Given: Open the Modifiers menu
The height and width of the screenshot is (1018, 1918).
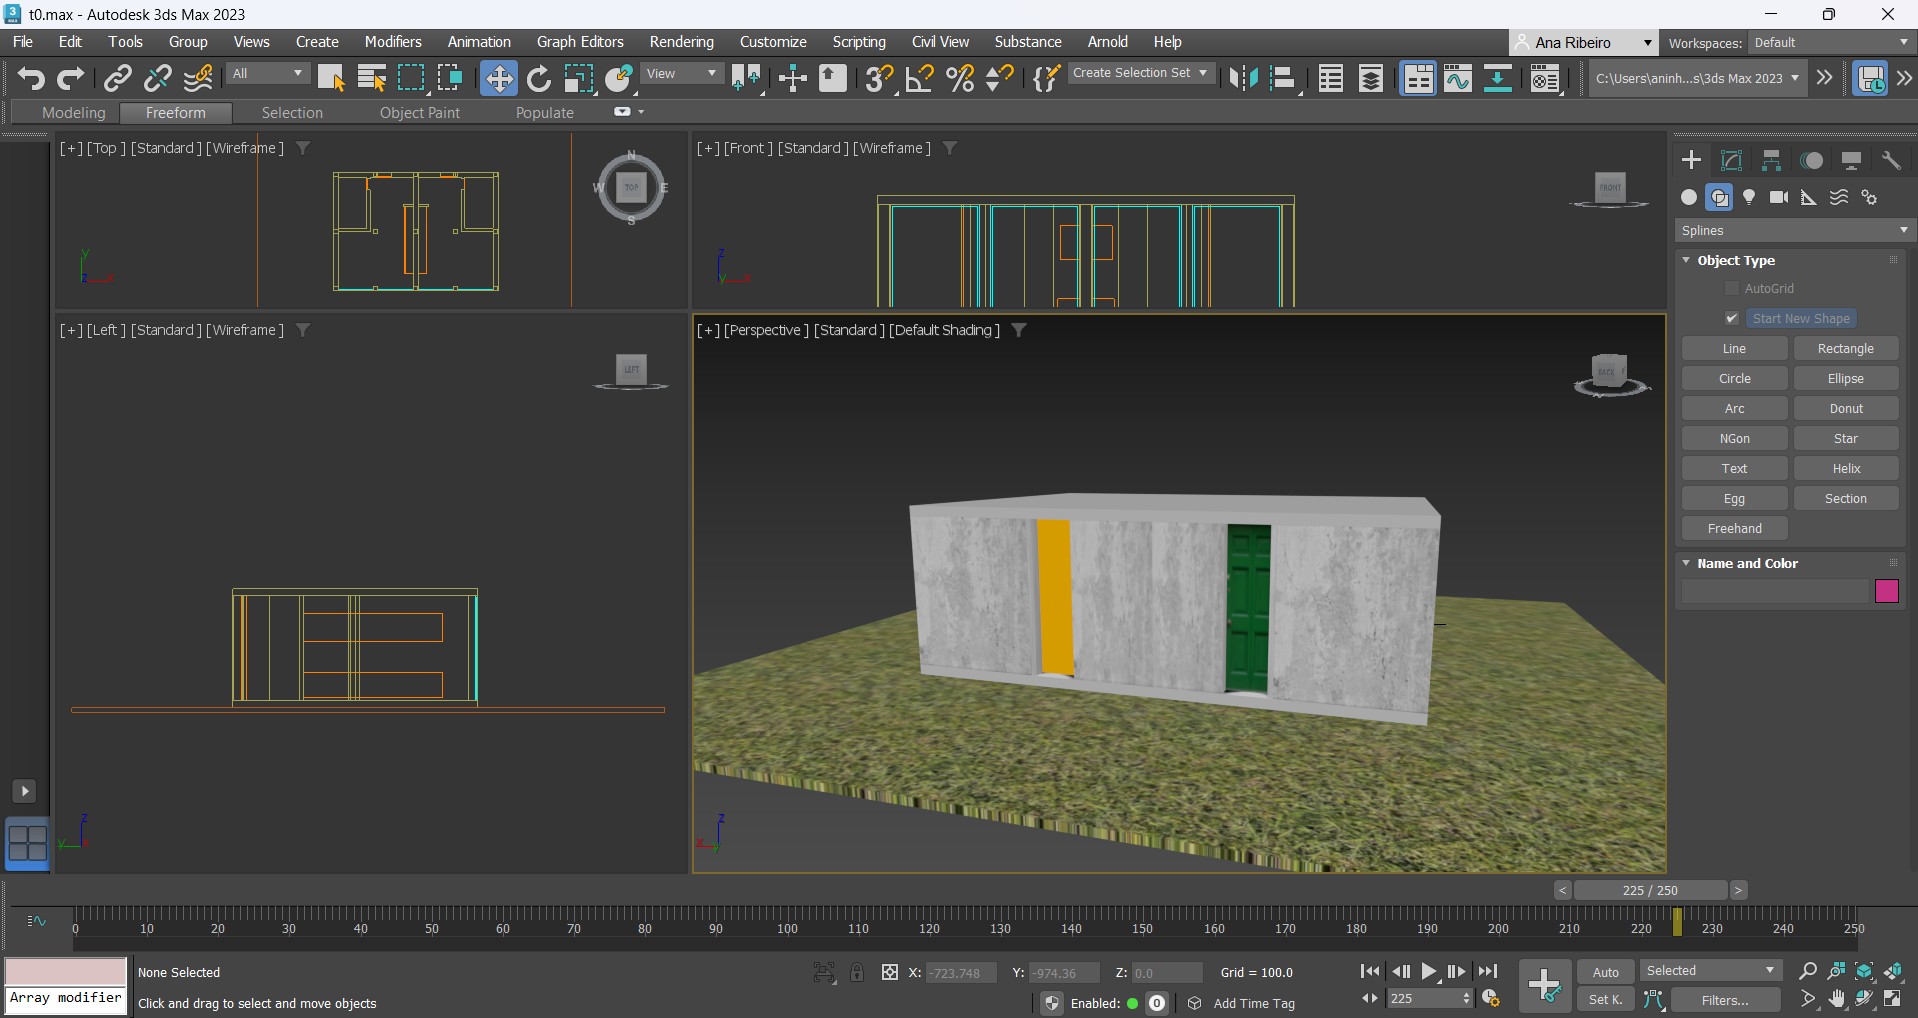Looking at the screenshot, I should (x=392, y=42).
